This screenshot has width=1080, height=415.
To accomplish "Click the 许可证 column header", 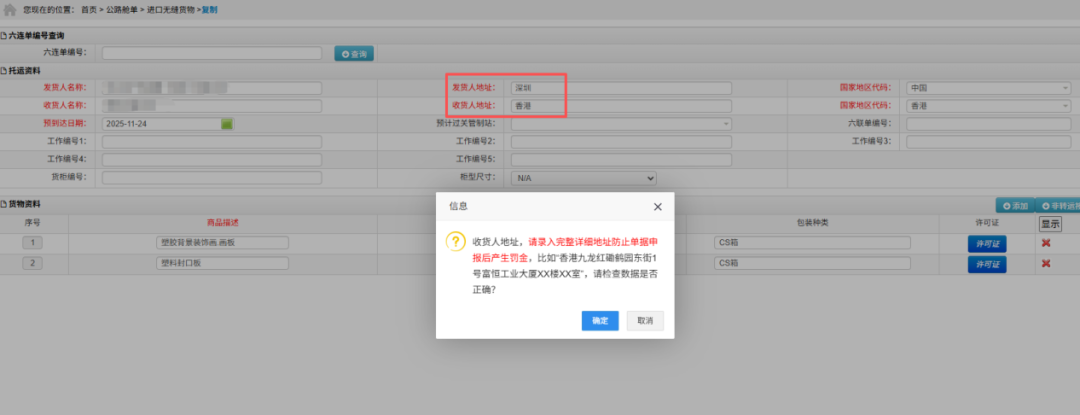I will click(986, 223).
